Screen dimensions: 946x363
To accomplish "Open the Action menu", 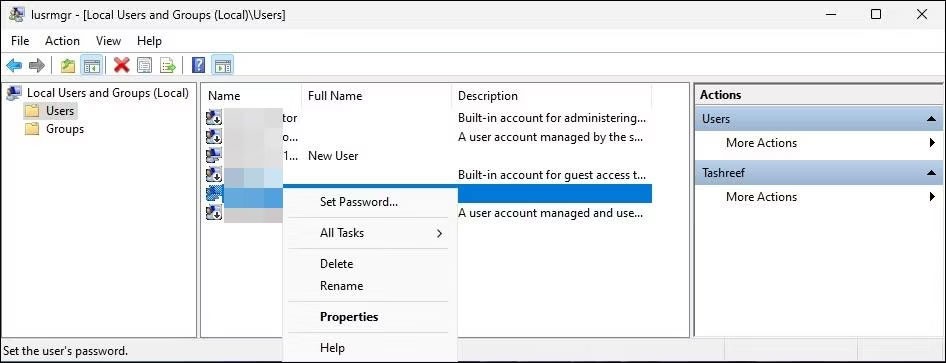I will point(62,41).
